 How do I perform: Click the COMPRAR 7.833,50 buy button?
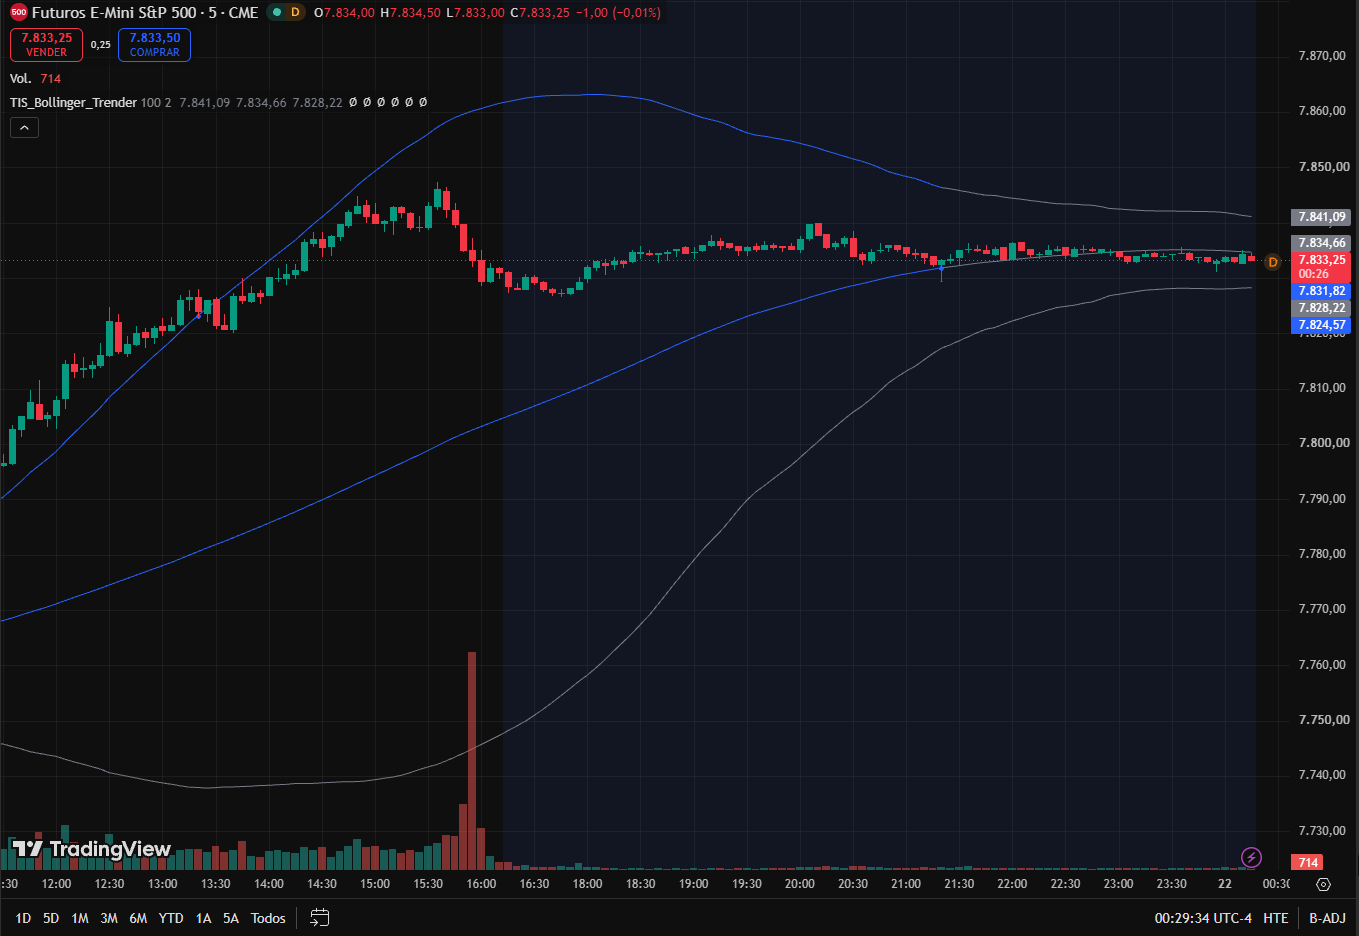point(154,45)
